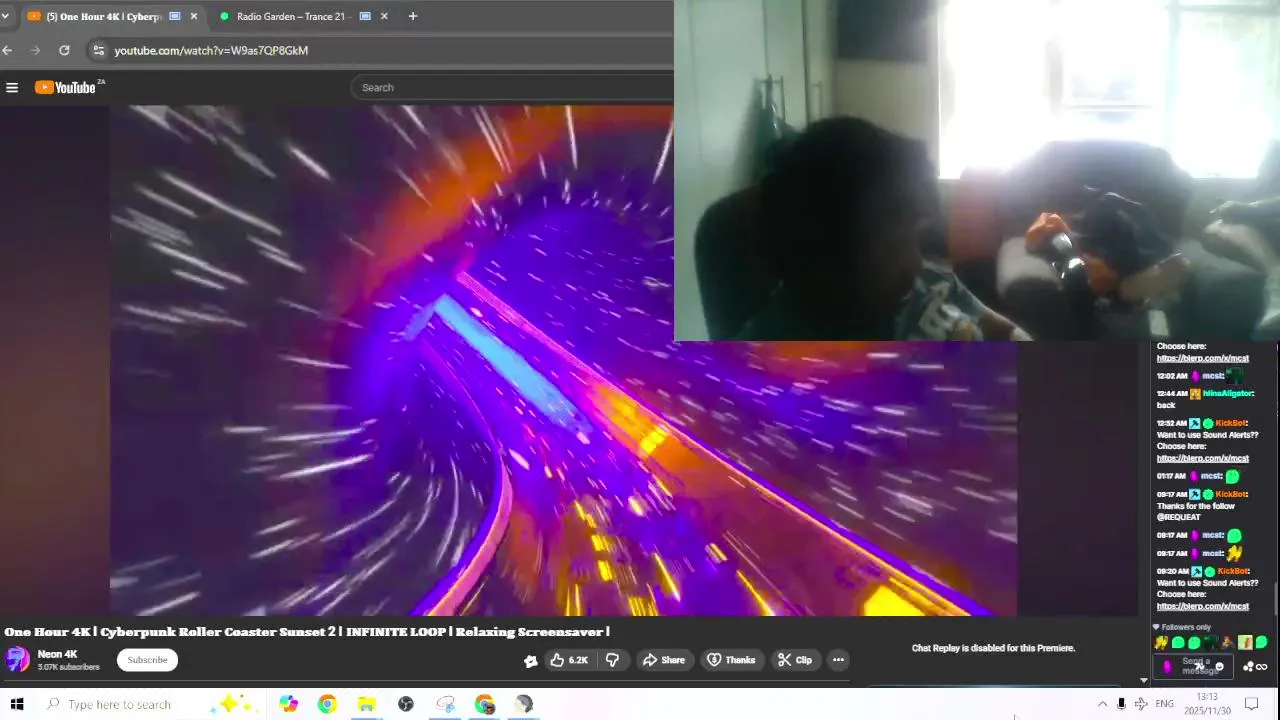
Task: Show hidden system tray icons chevron
Action: (x=1102, y=704)
